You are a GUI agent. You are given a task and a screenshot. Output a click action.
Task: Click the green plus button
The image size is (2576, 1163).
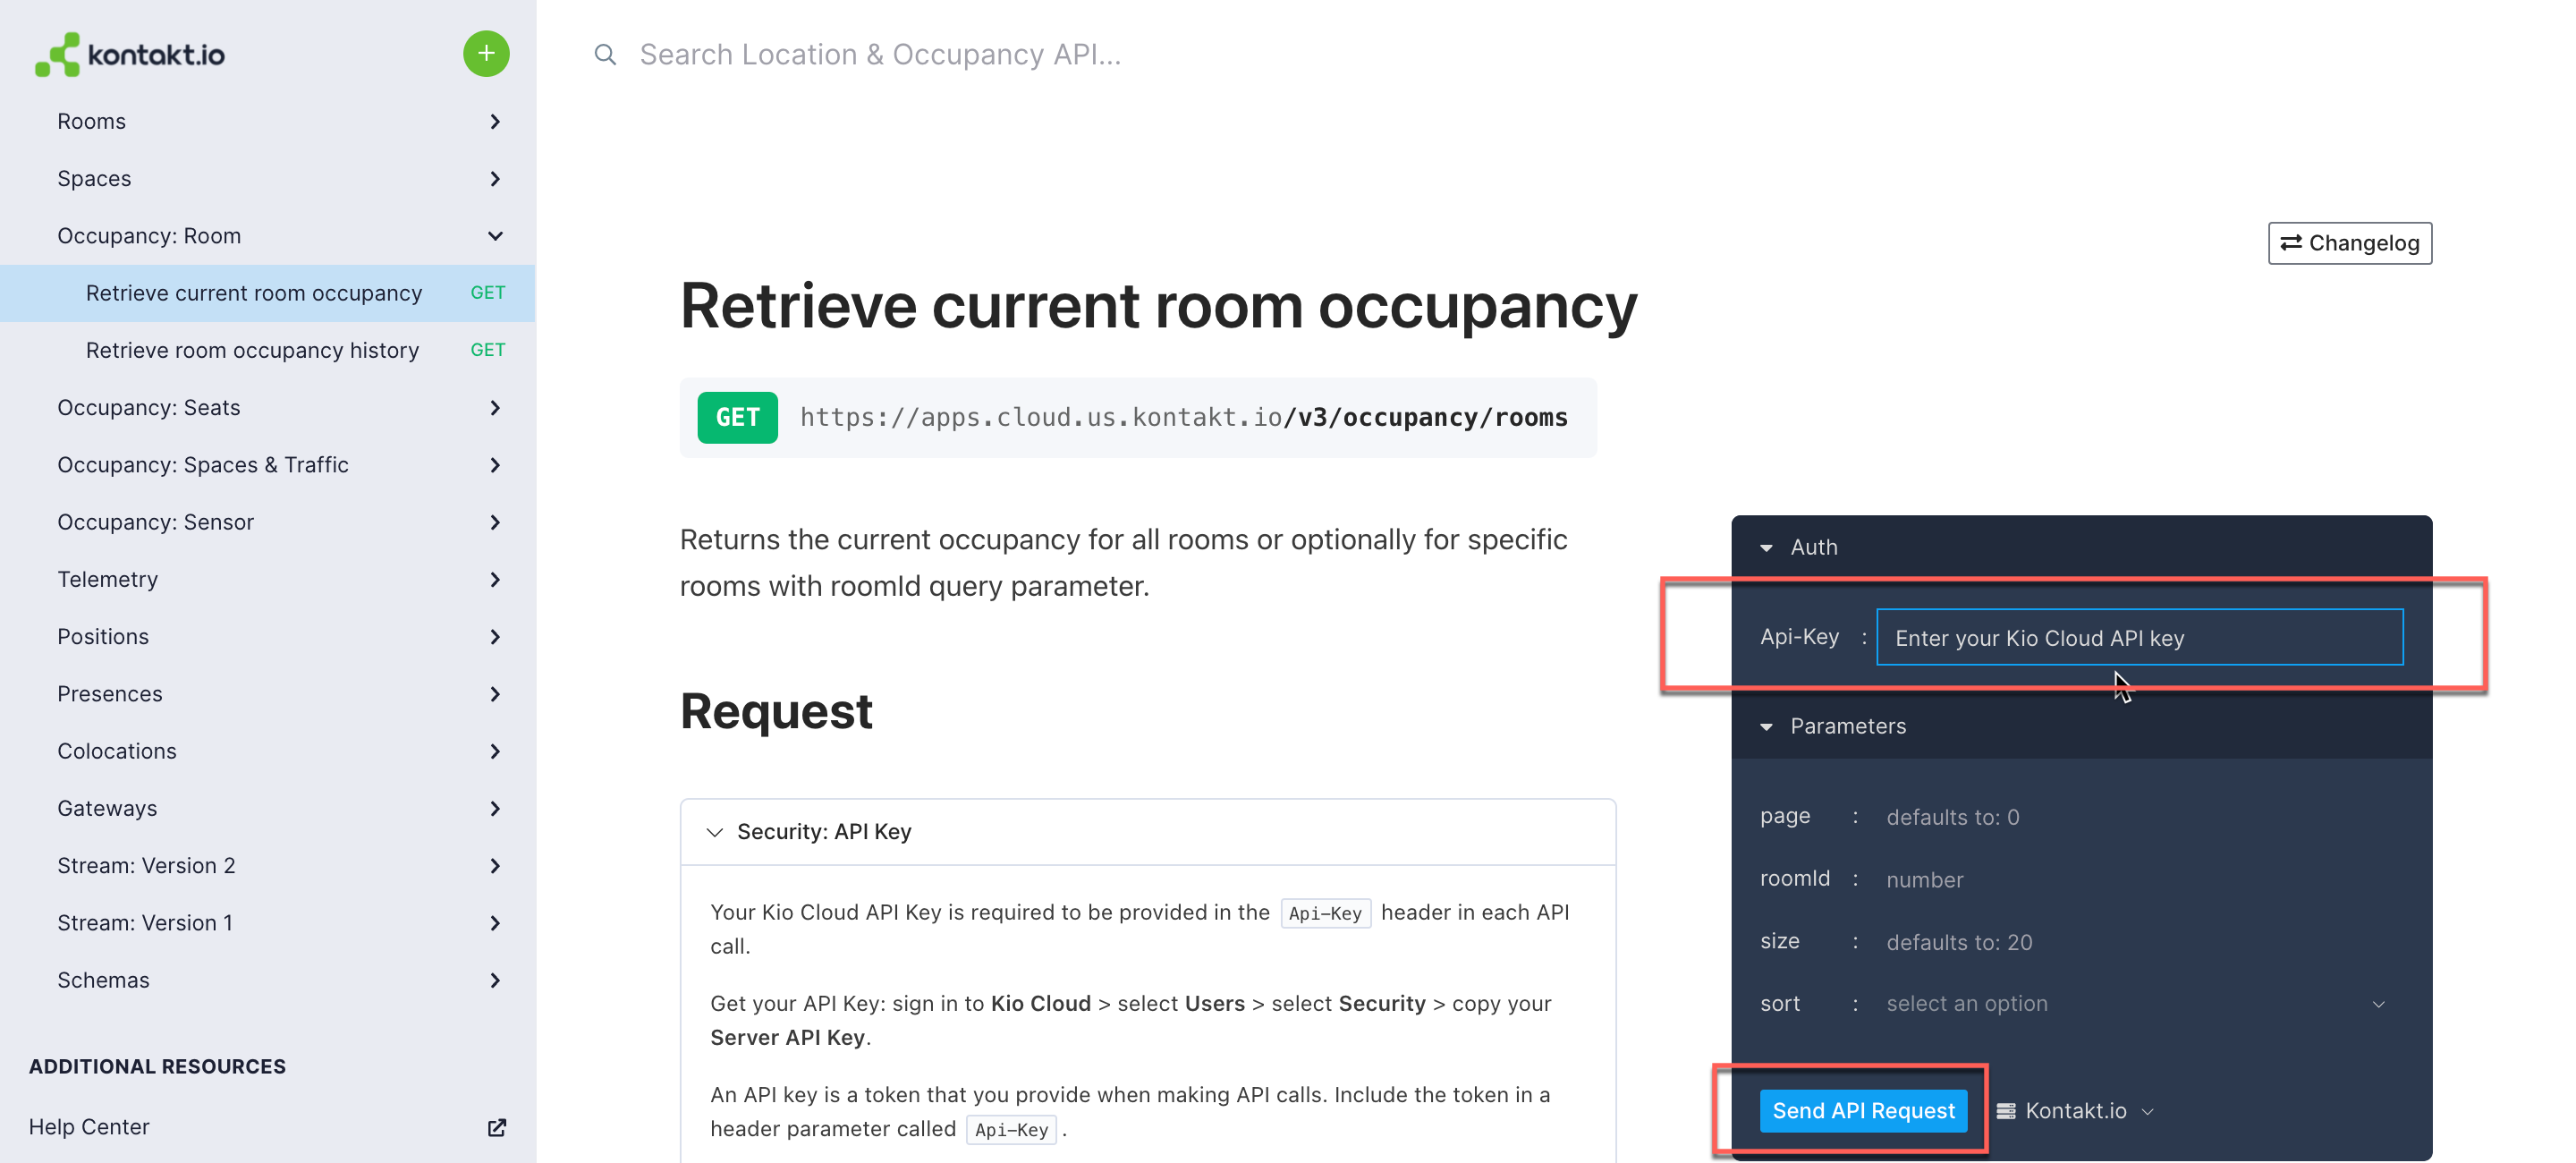486,54
